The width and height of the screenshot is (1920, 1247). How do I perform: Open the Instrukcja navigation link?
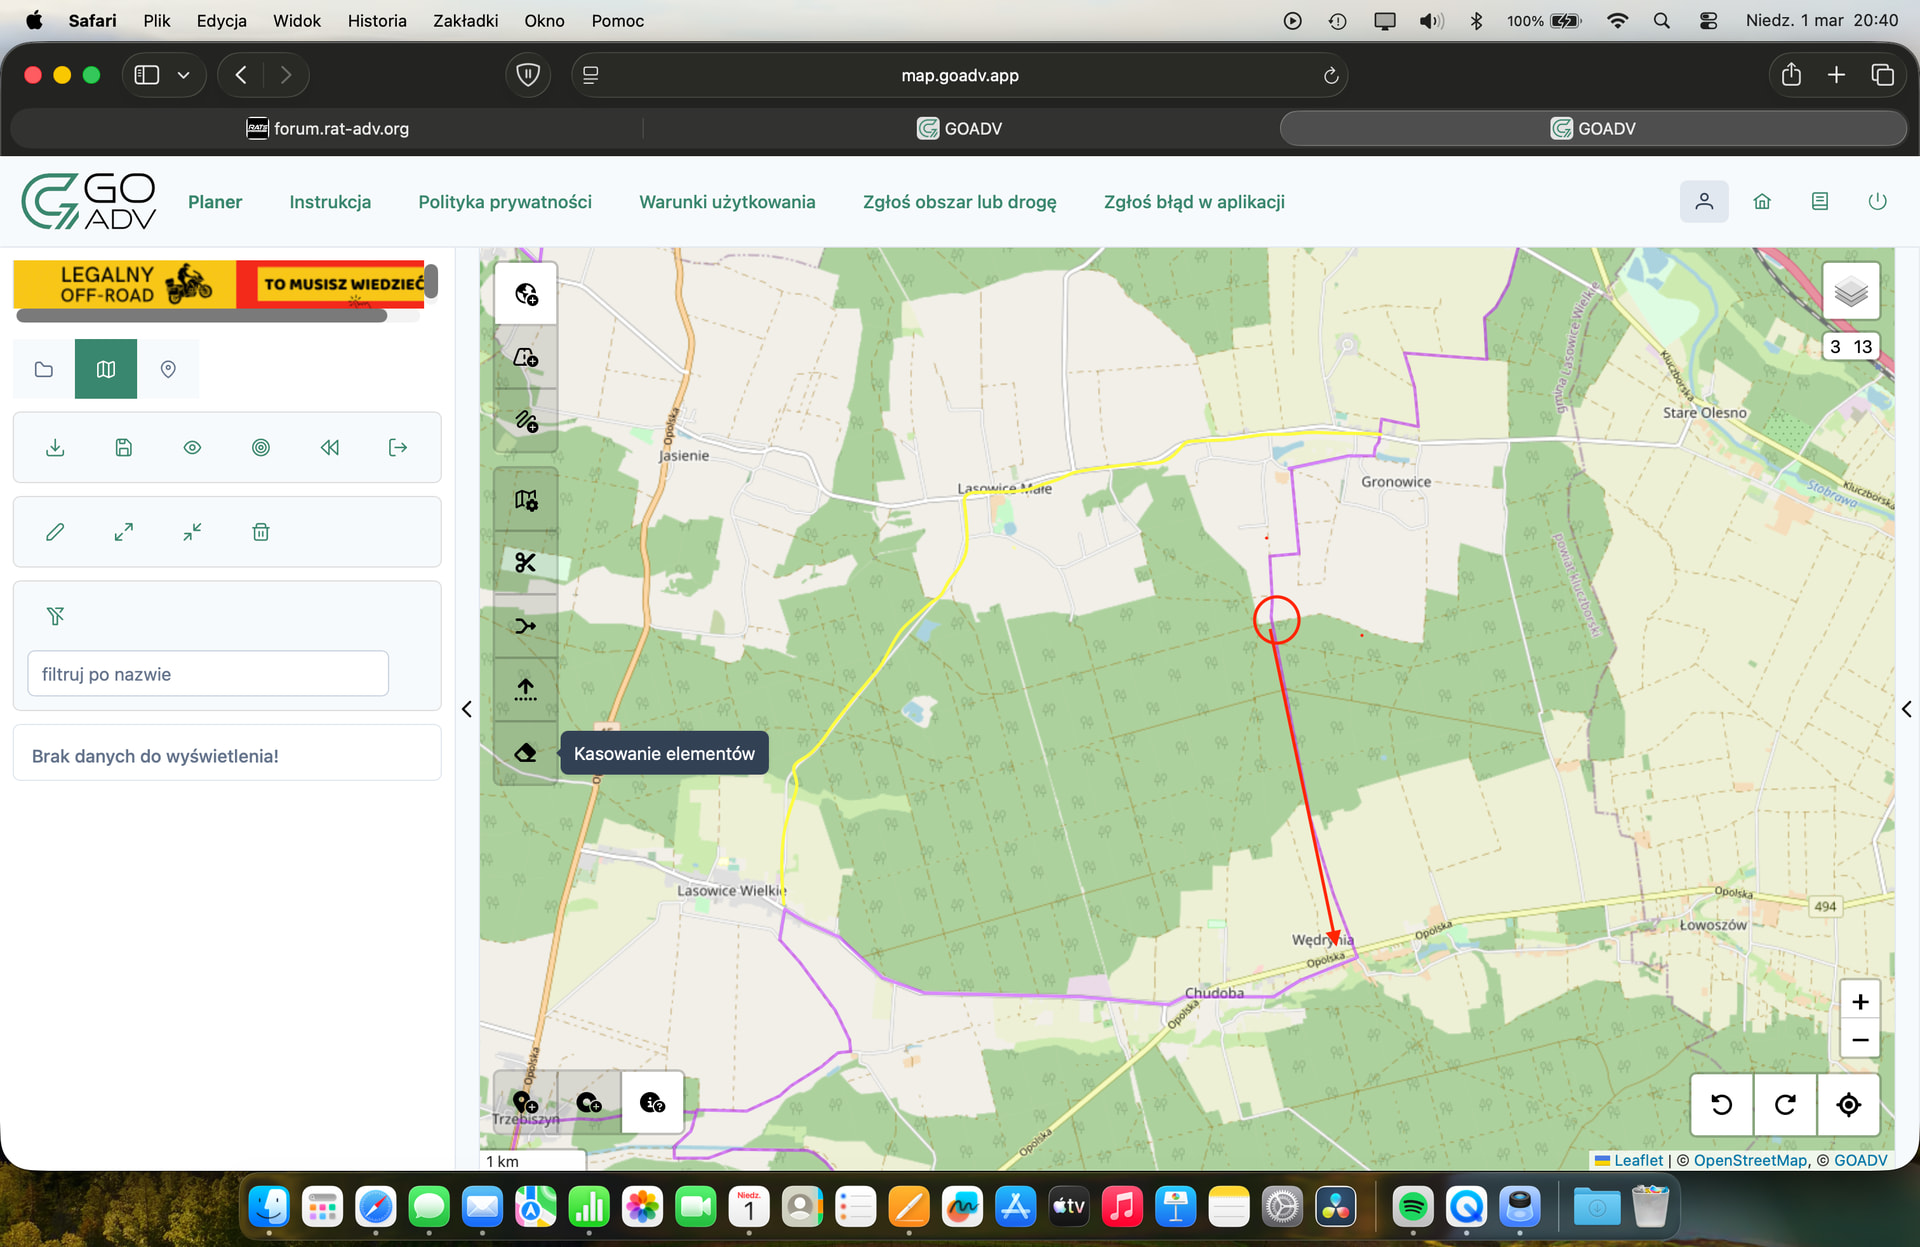coord(330,202)
